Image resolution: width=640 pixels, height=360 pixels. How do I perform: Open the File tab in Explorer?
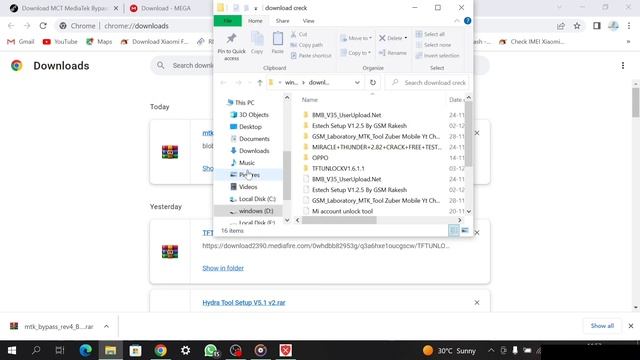click(228, 21)
